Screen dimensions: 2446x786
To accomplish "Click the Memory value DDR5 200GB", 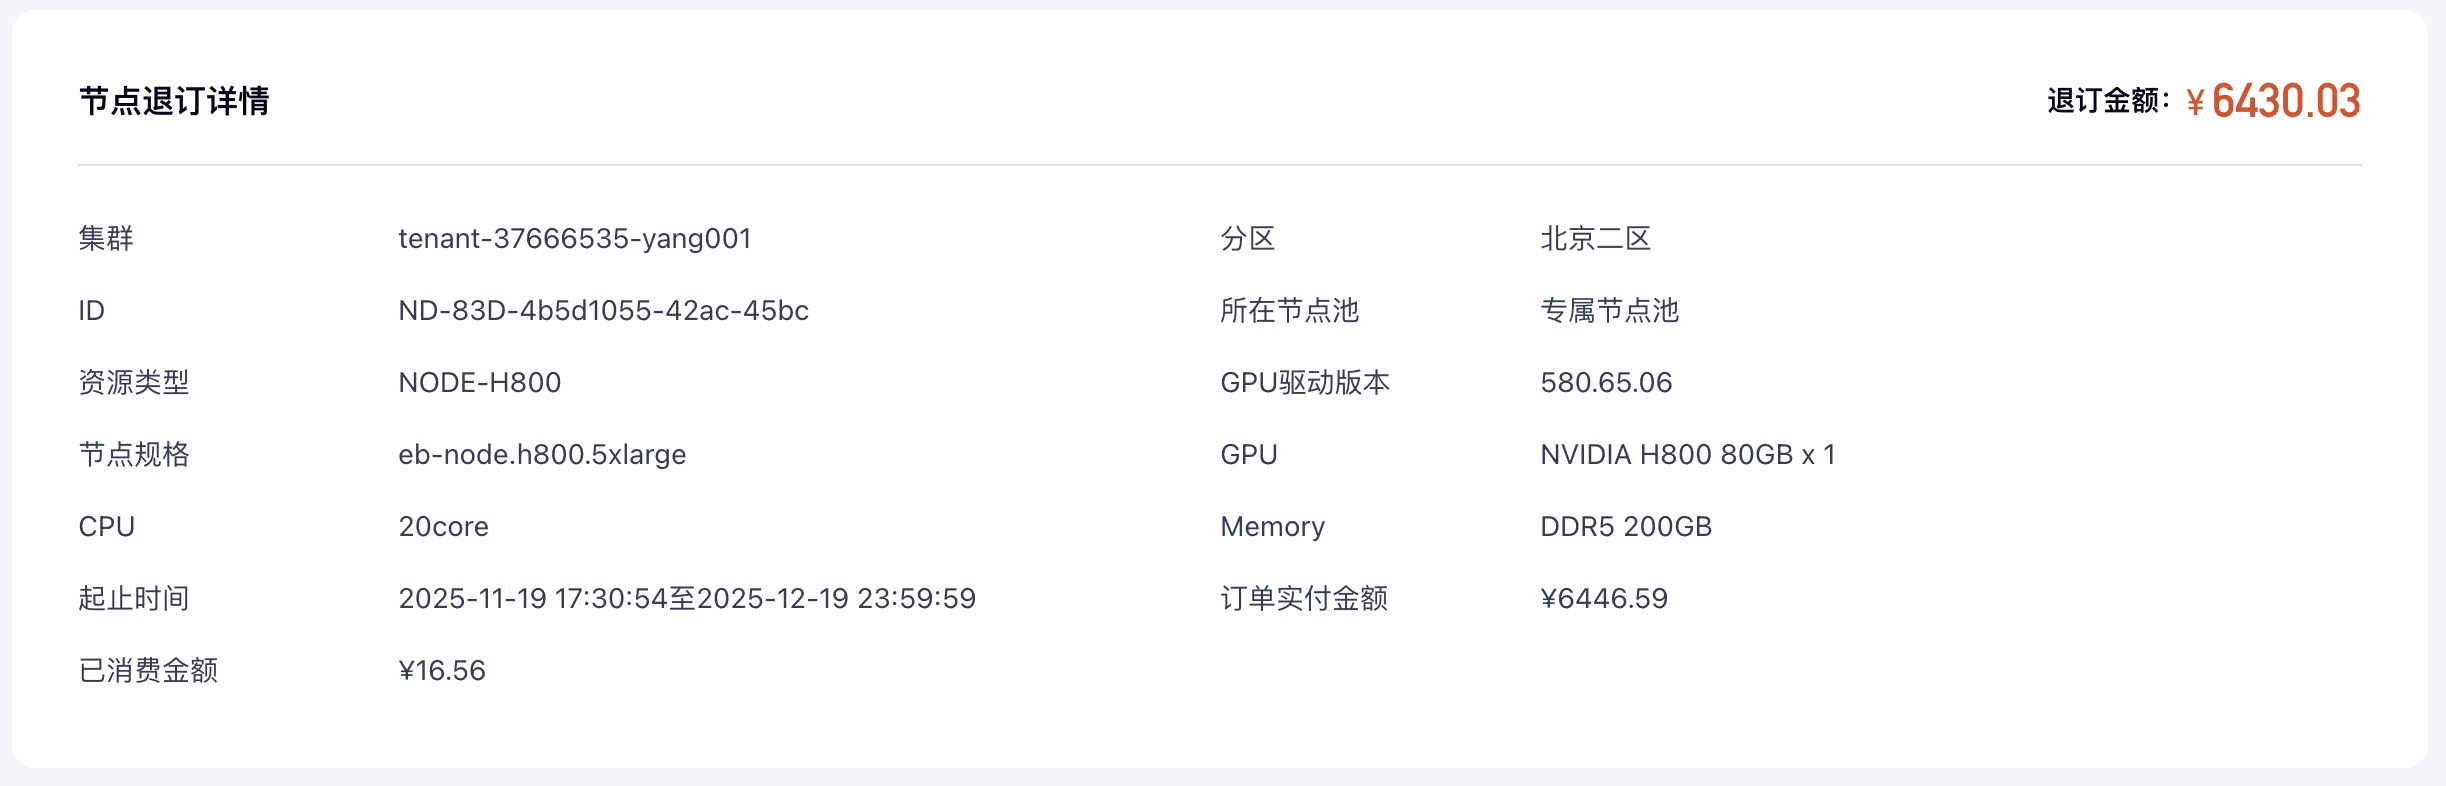I will [x=1626, y=526].
